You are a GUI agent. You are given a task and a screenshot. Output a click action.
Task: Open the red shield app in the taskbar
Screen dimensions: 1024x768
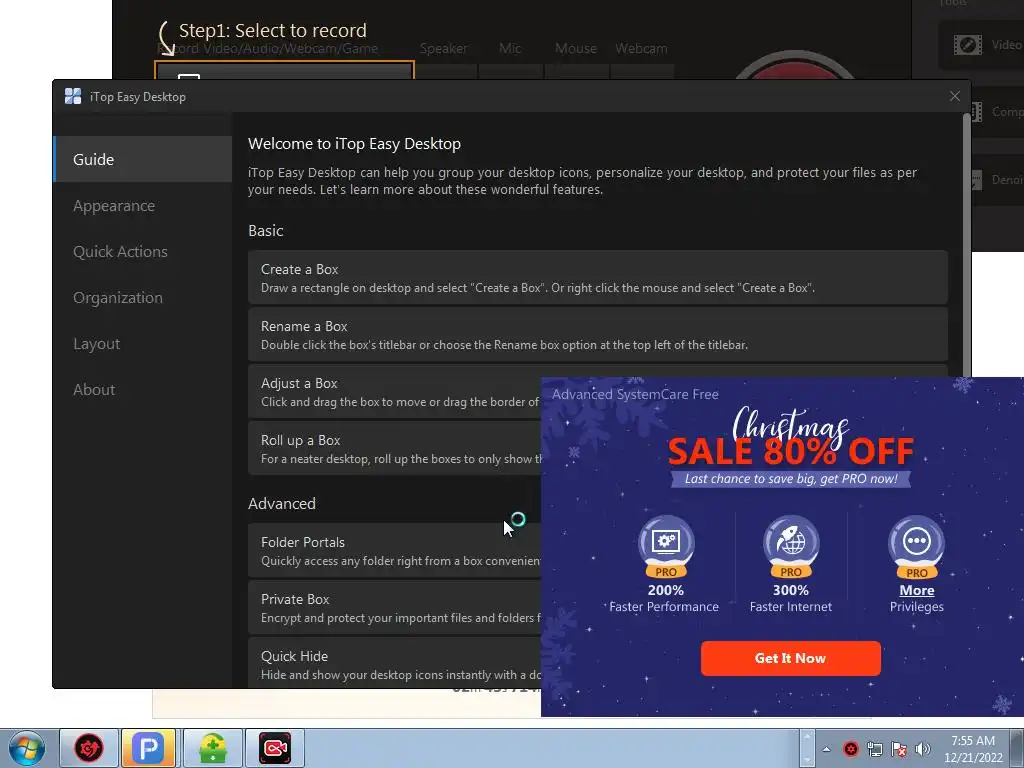click(x=89, y=748)
